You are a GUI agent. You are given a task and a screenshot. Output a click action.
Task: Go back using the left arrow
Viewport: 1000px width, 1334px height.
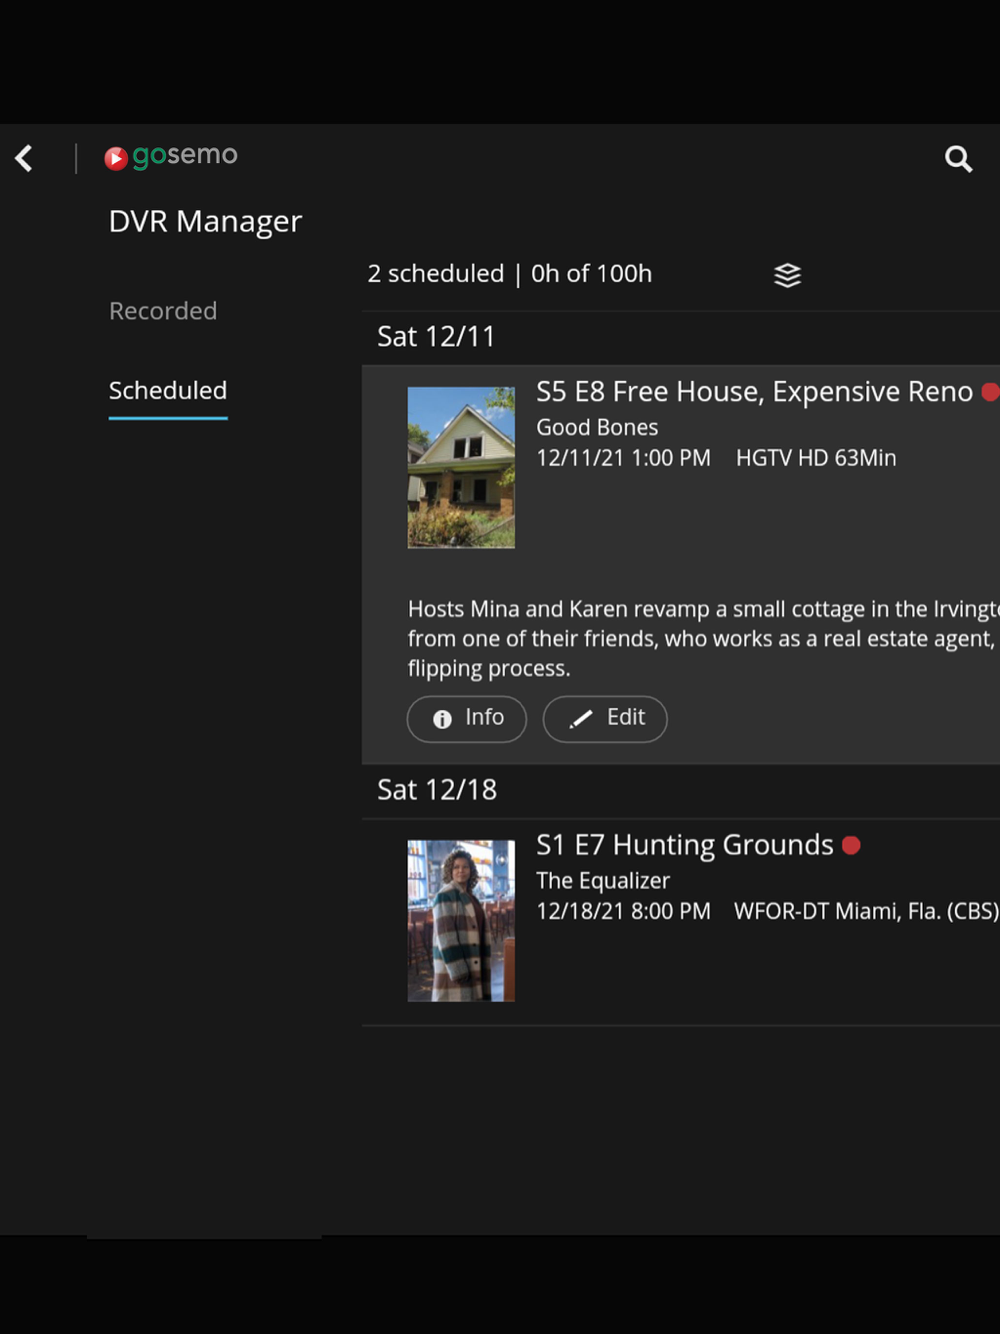pyautogui.click(x=24, y=158)
